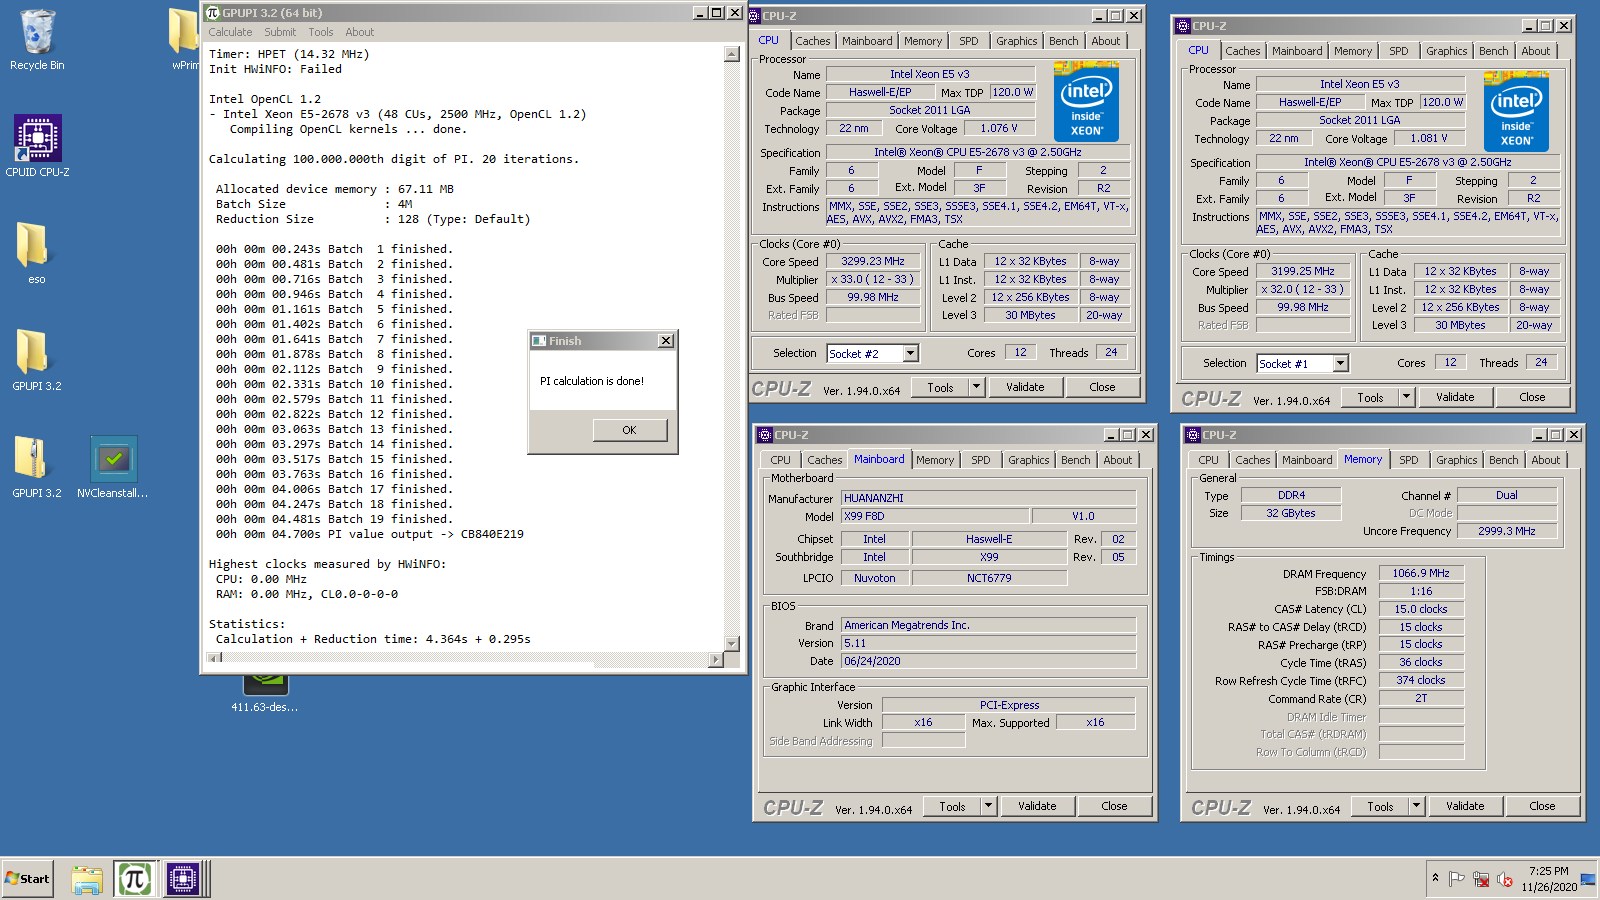Click Close button in Socket #1 CPU-Z window
This screenshot has width=1600, height=900.
click(1532, 397)
